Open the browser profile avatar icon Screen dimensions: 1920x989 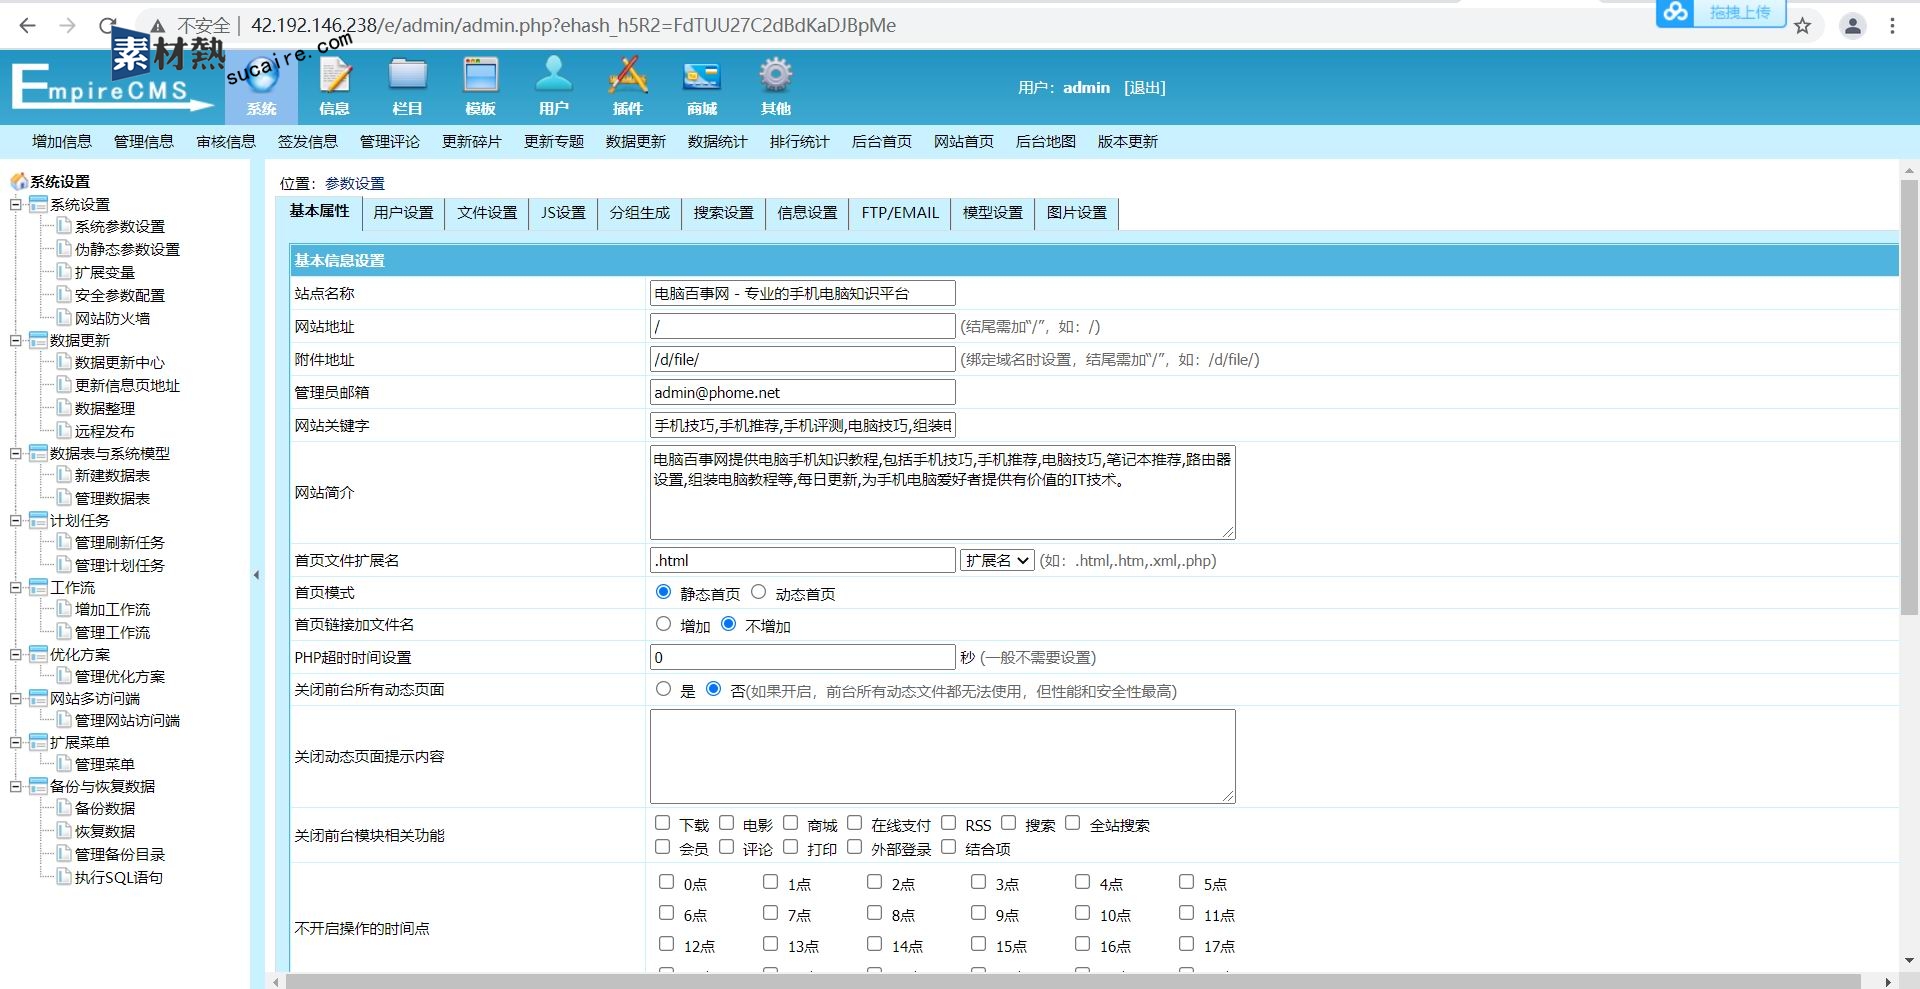pyautogui.click(x=1853, y=26)
